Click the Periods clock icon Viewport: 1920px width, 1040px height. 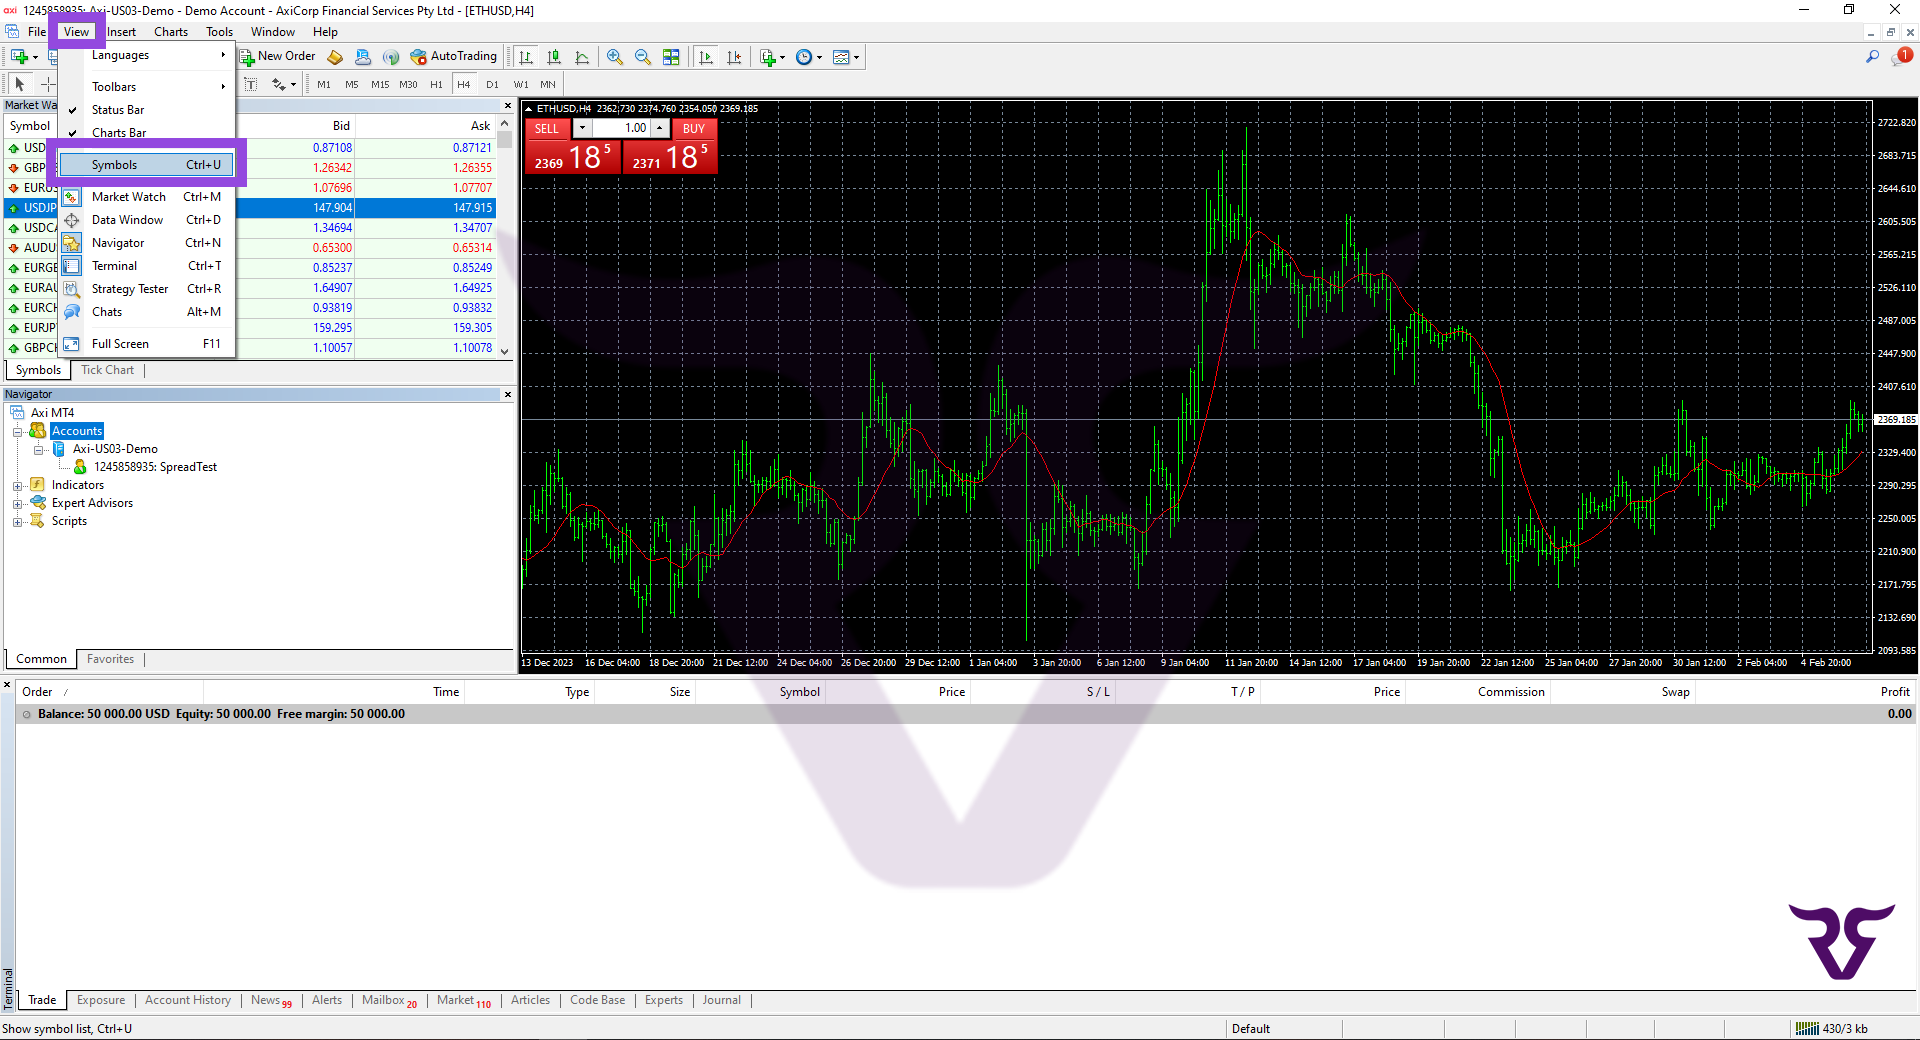[804, 57]
